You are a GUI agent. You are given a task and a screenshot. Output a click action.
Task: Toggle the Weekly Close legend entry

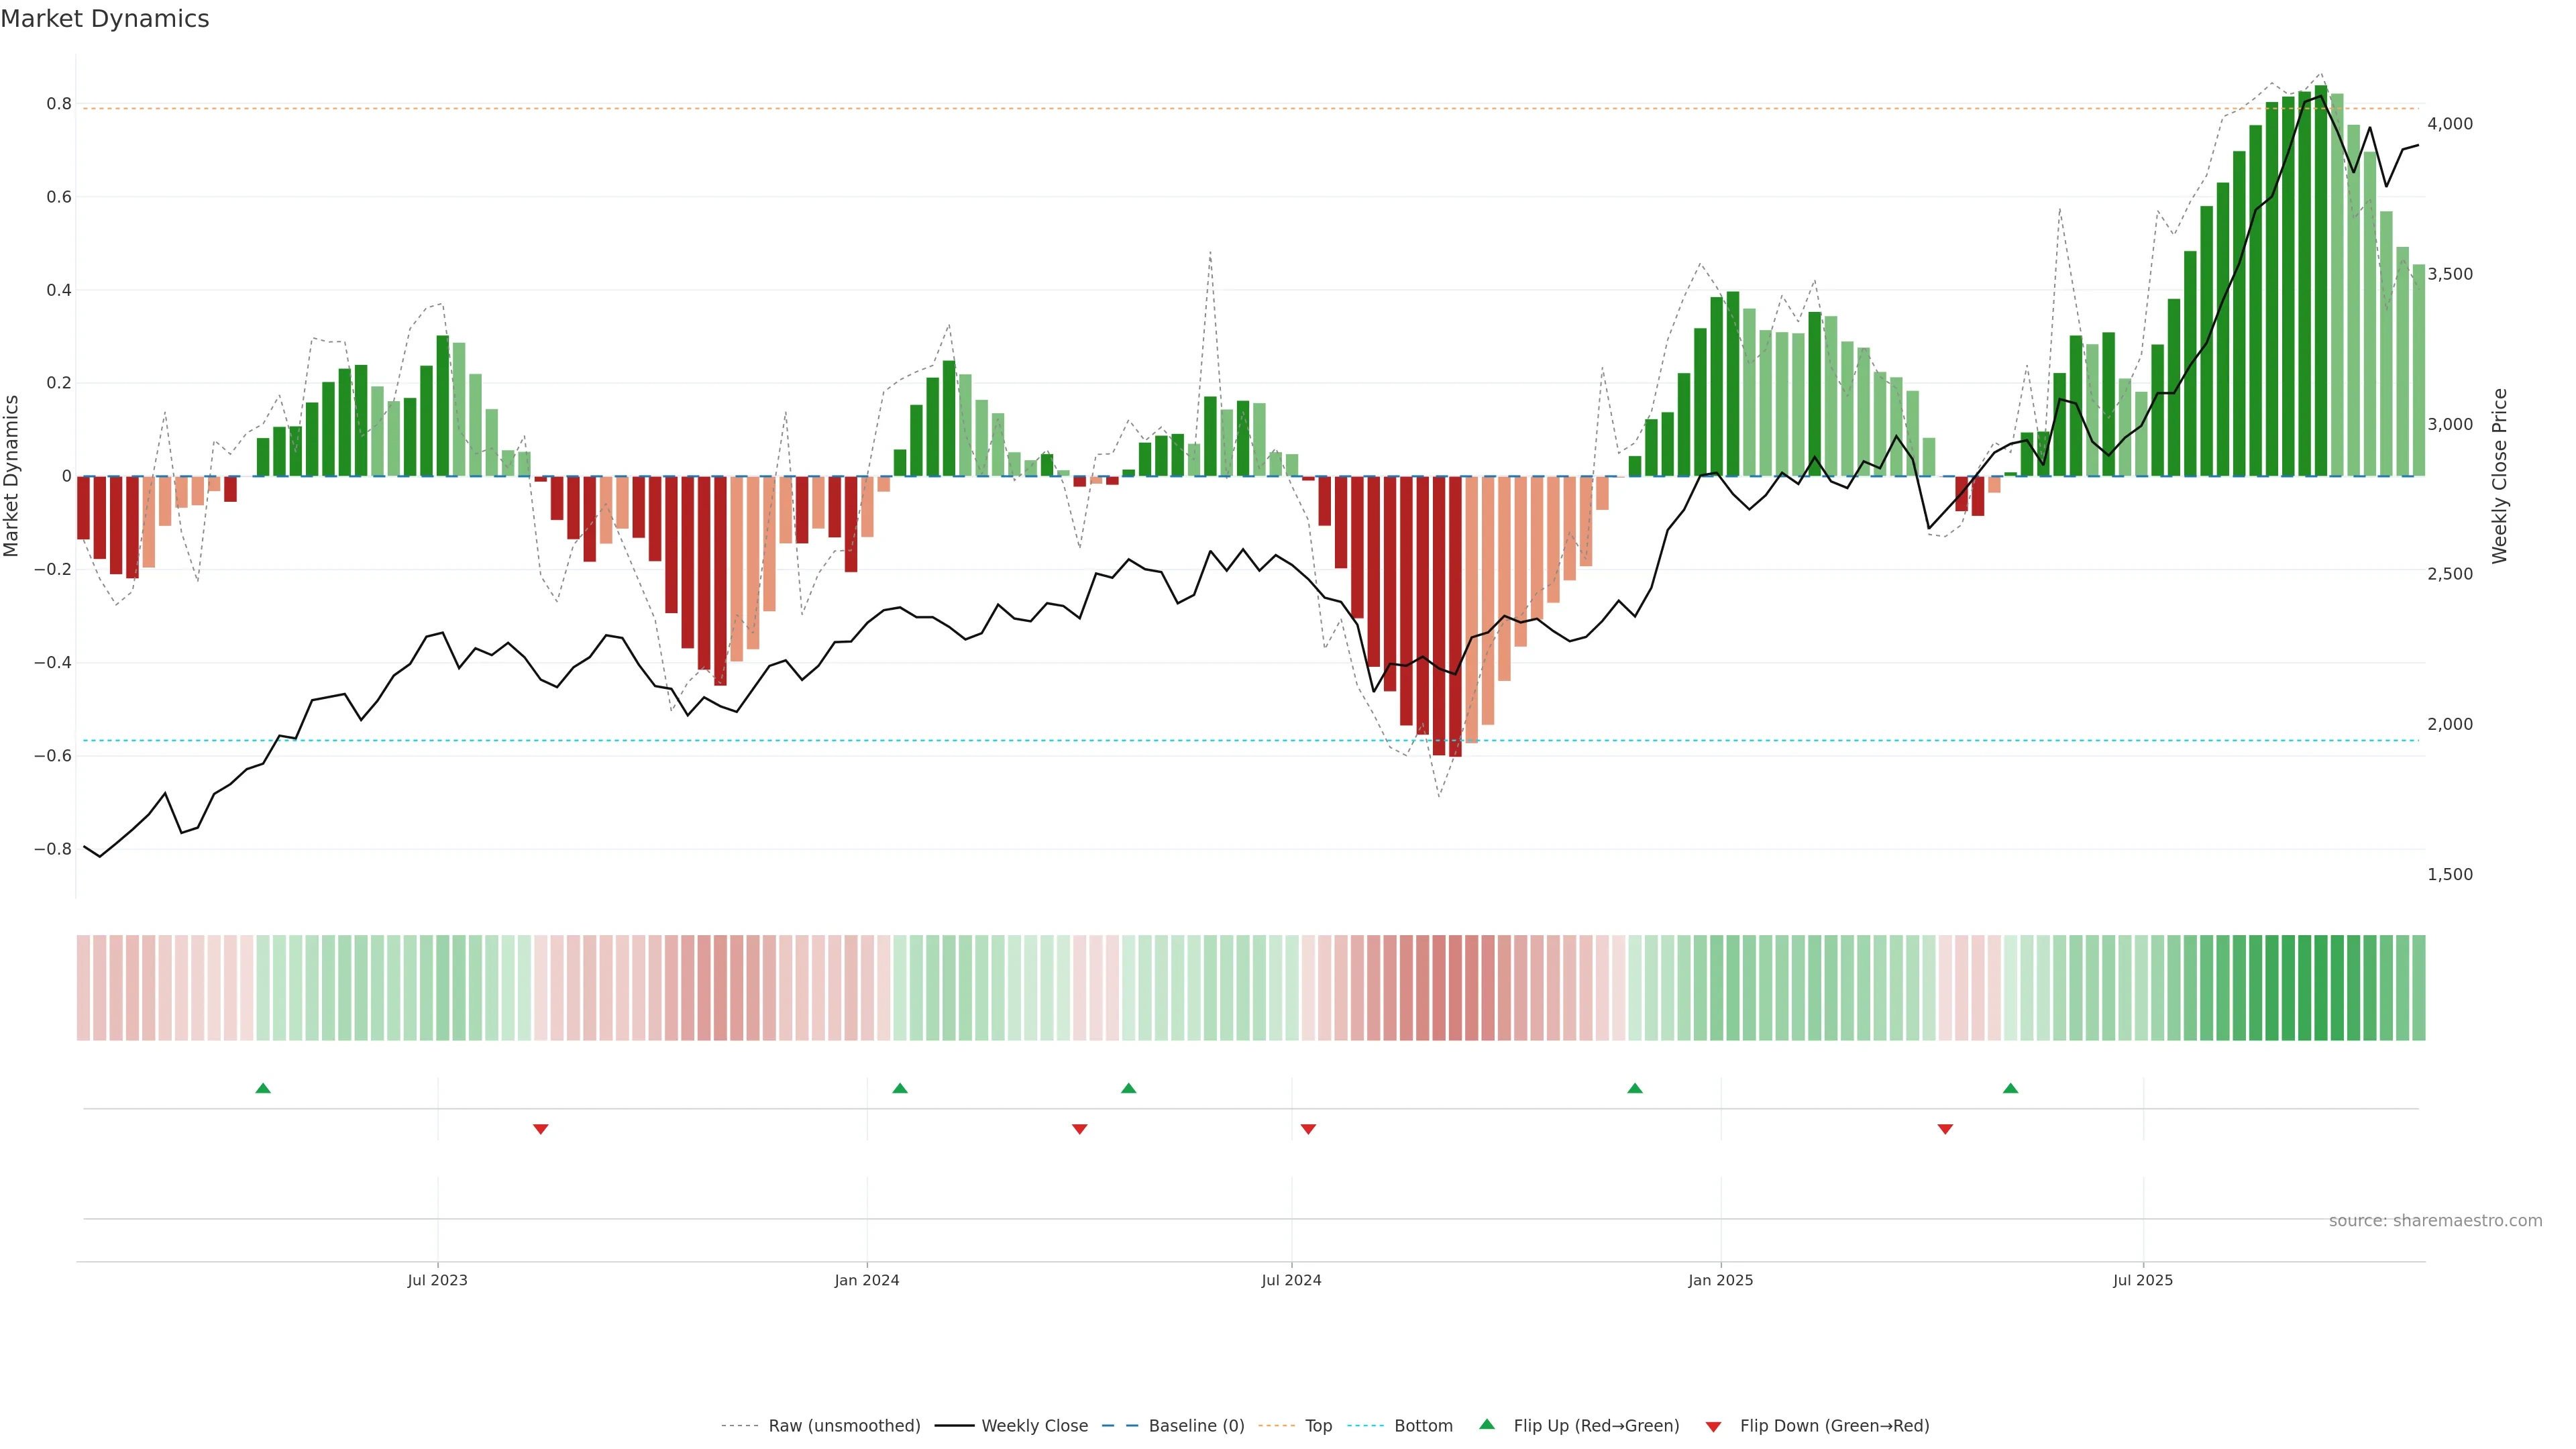click(1034, 1426)
